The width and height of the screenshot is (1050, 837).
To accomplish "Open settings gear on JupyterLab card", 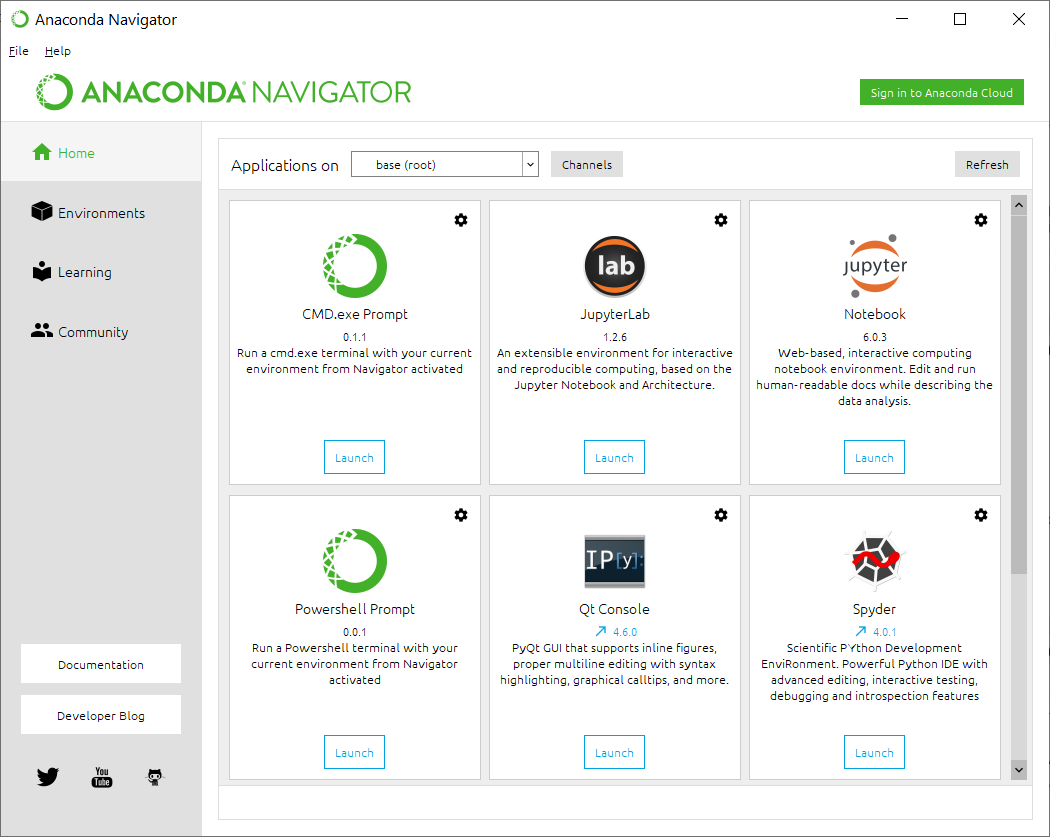I will pos(721,220).
